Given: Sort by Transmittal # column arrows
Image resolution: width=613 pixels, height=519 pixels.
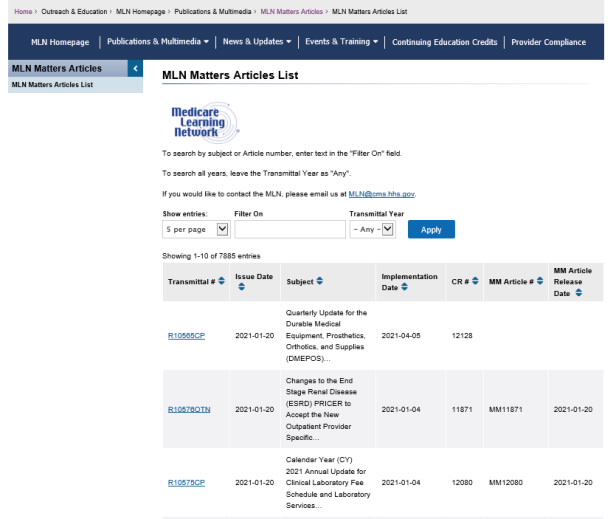Looking at the screenshot, I should [221, 282].
